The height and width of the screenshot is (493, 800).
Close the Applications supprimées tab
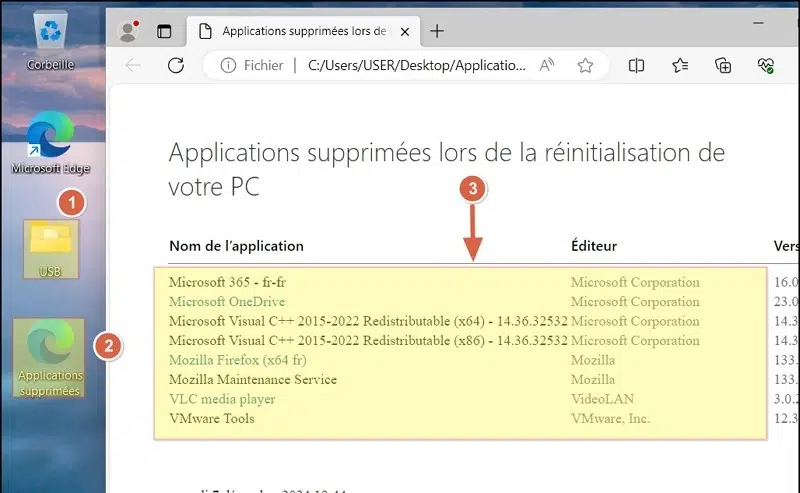tap(405, 32)
